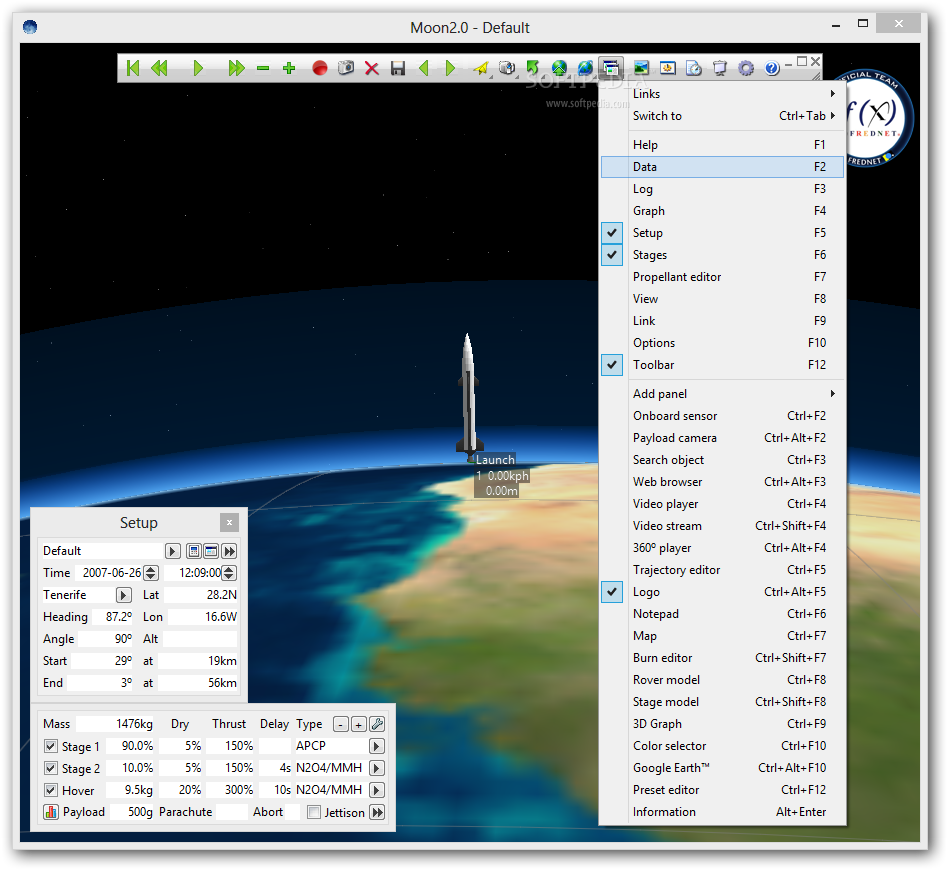Start simulation with green play icon
Viewport: 948px width, 870px height.
tap(198, 68)
